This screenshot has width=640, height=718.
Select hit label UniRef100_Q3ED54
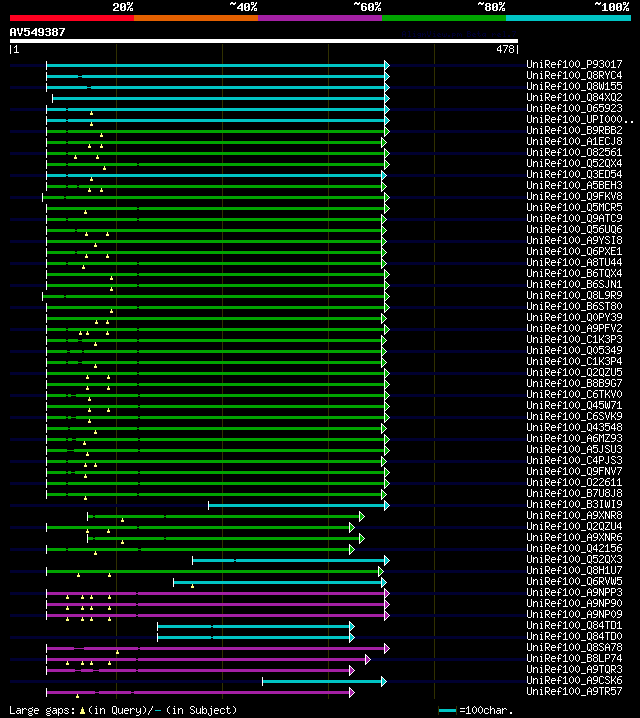[x=574, y=174]
